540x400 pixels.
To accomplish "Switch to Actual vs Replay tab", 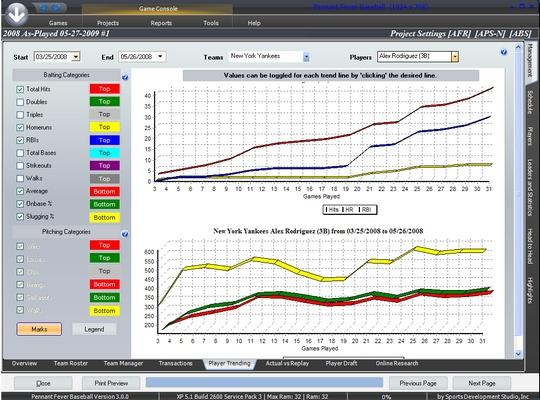I will click(x=287, y=363).
